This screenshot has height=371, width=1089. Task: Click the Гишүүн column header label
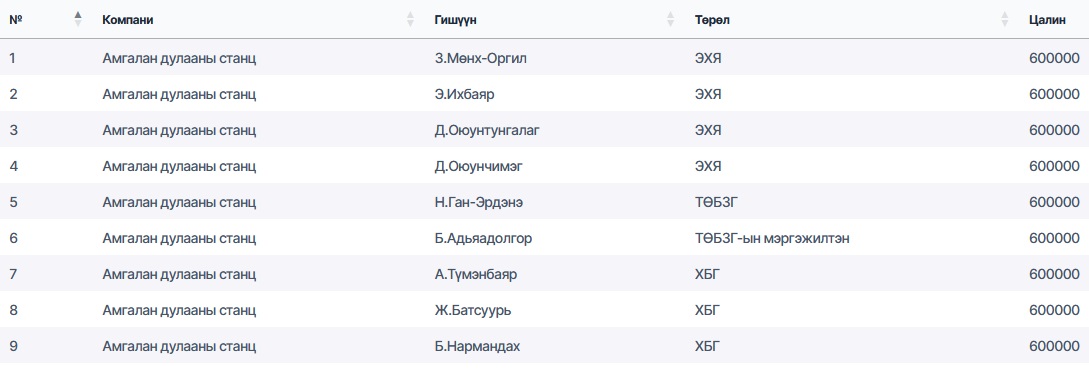pos(456,20)
